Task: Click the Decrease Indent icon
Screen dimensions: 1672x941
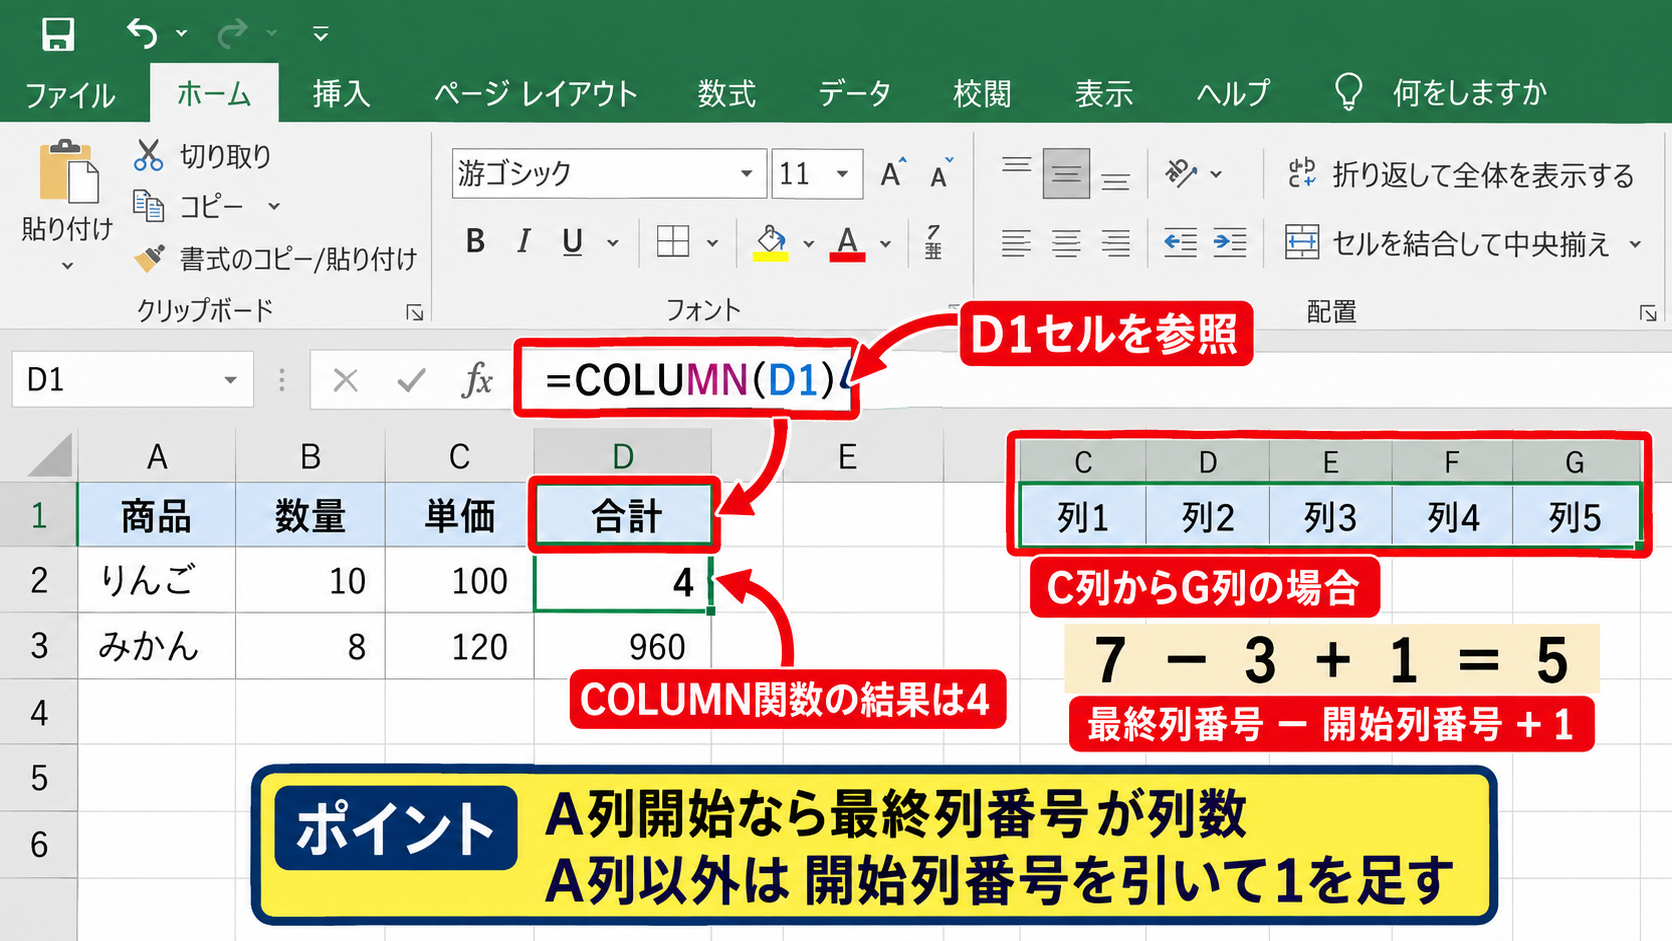Action: pos(1180,242)
